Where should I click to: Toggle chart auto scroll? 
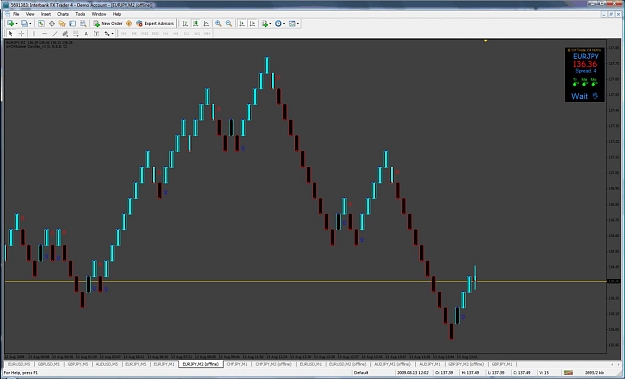pos(242,24)
